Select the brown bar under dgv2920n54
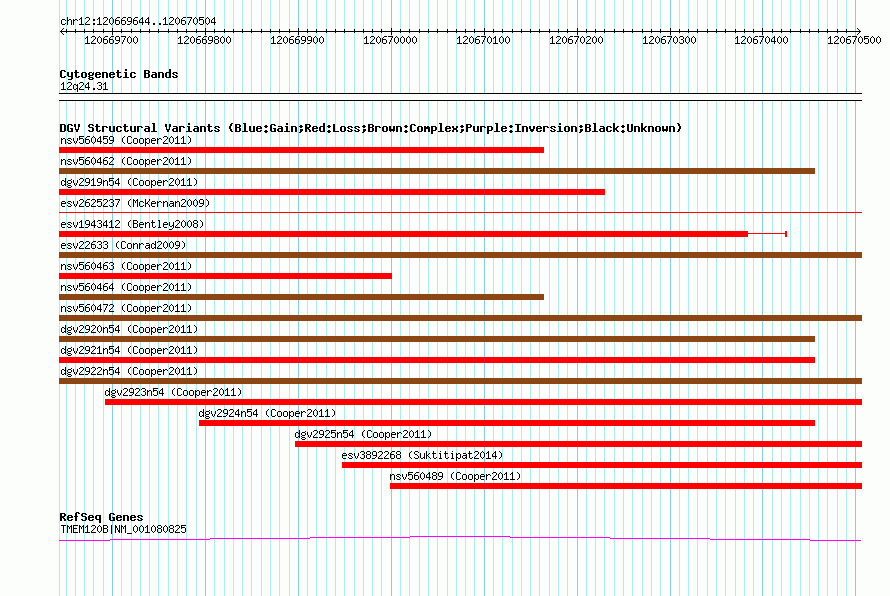Screen dimensions: 890x596 [437, 339]
